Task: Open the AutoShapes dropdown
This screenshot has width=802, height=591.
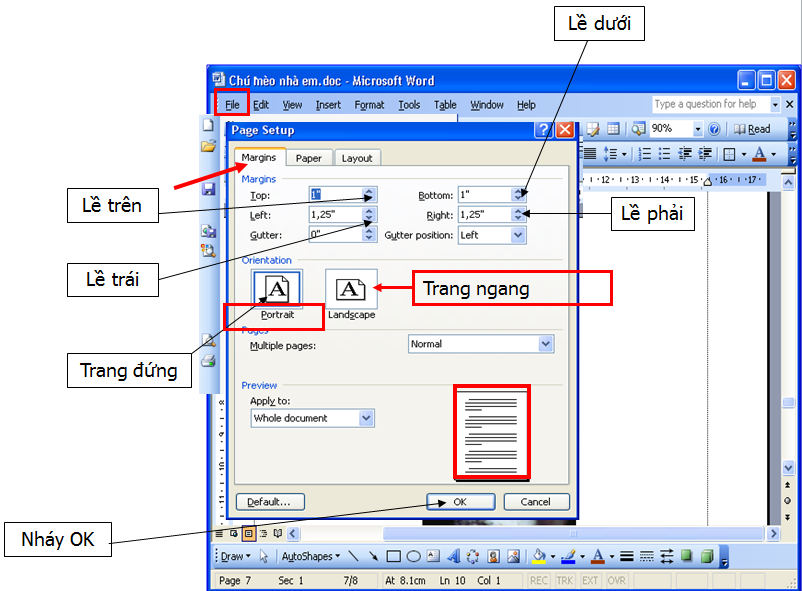Action: pos(311,556)
